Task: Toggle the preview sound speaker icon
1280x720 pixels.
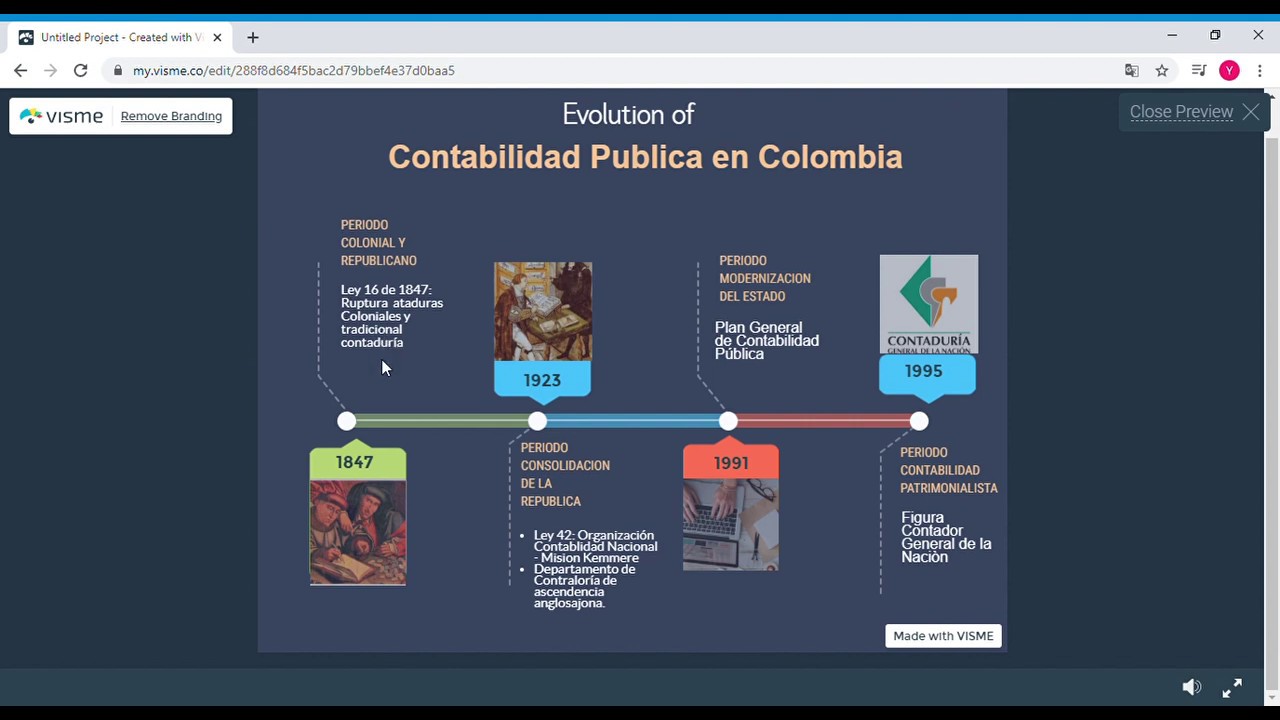Action: click(x=1191, y=687)
